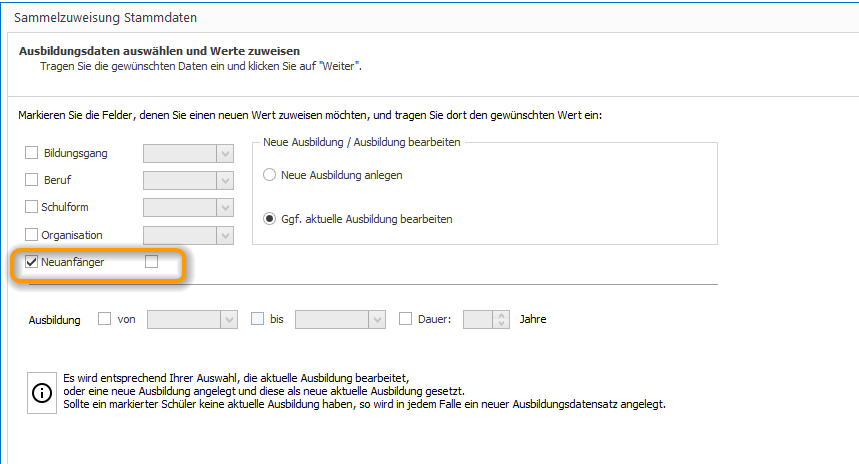
Task: Check the Schulform field checkbox
Action: tap(32, 207)
